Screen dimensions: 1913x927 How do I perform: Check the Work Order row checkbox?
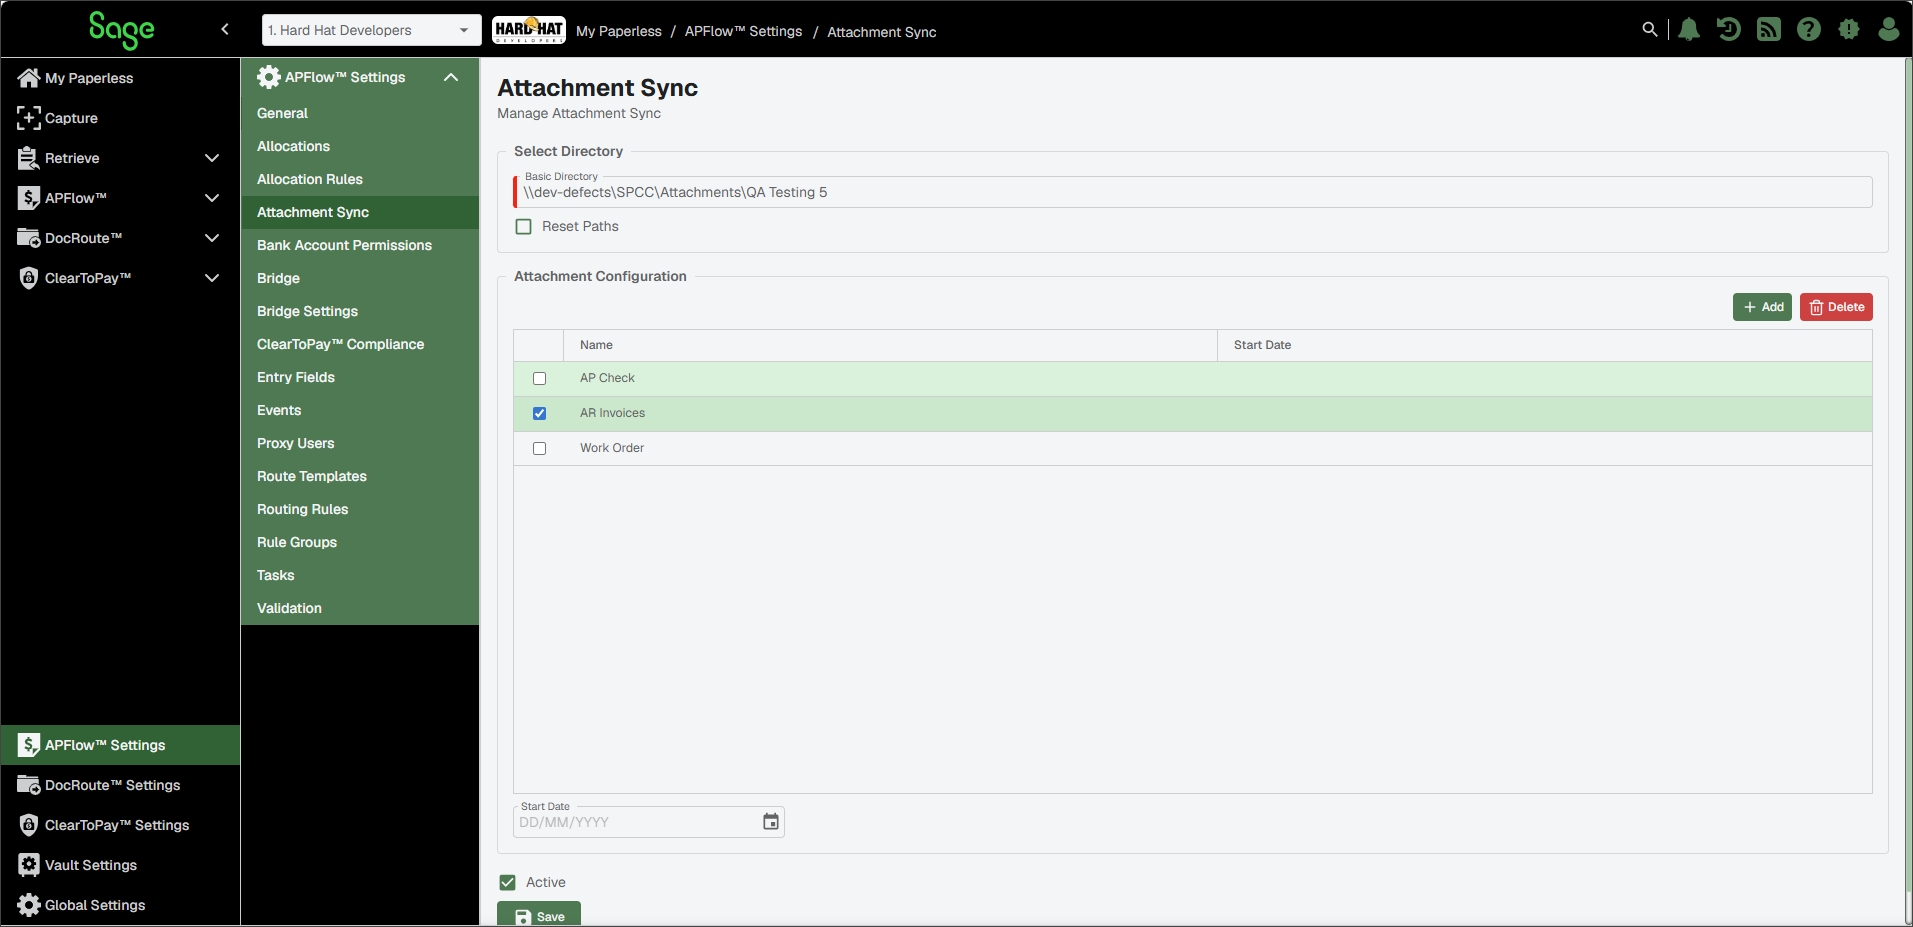coord(540,449)
